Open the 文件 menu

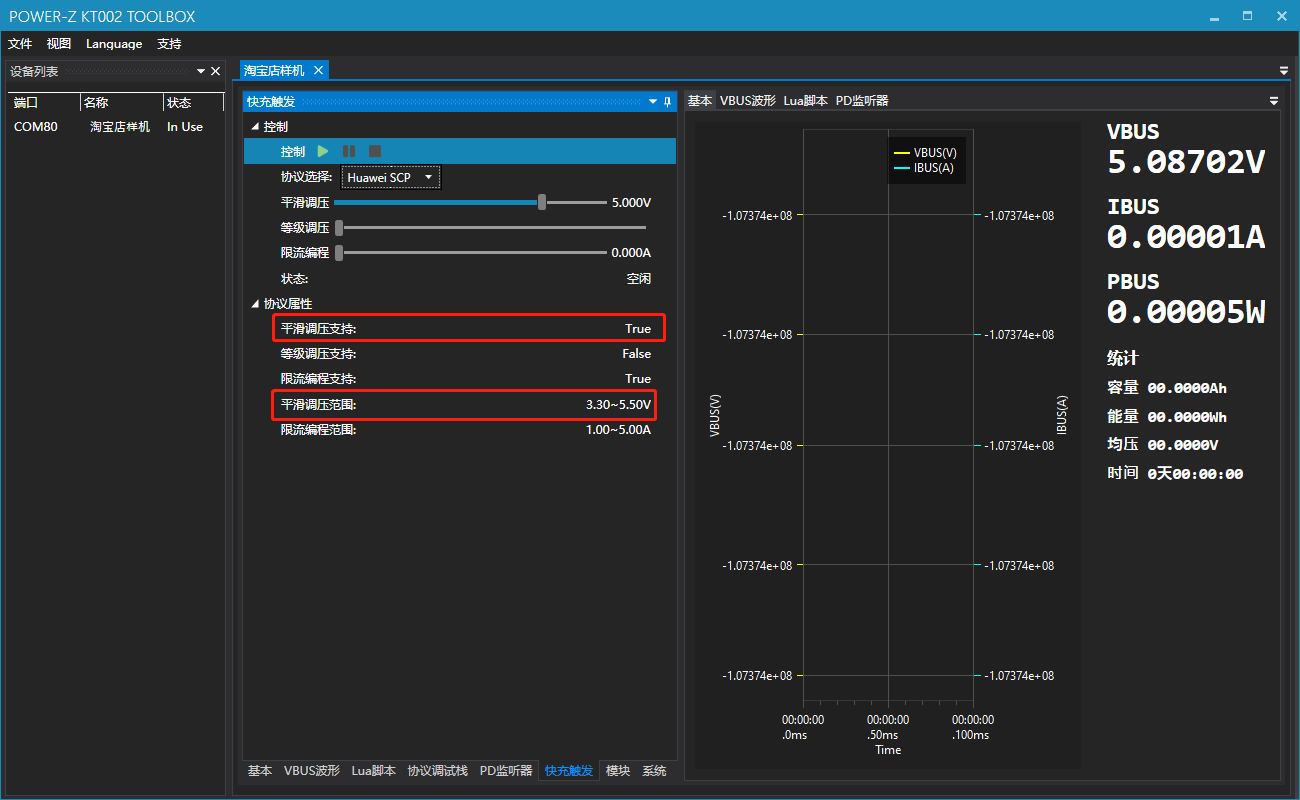[20, 44]
